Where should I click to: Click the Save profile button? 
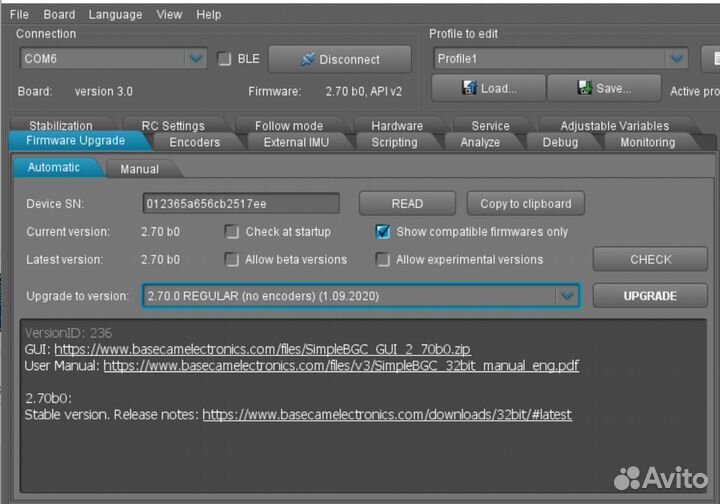coord(603,88)
